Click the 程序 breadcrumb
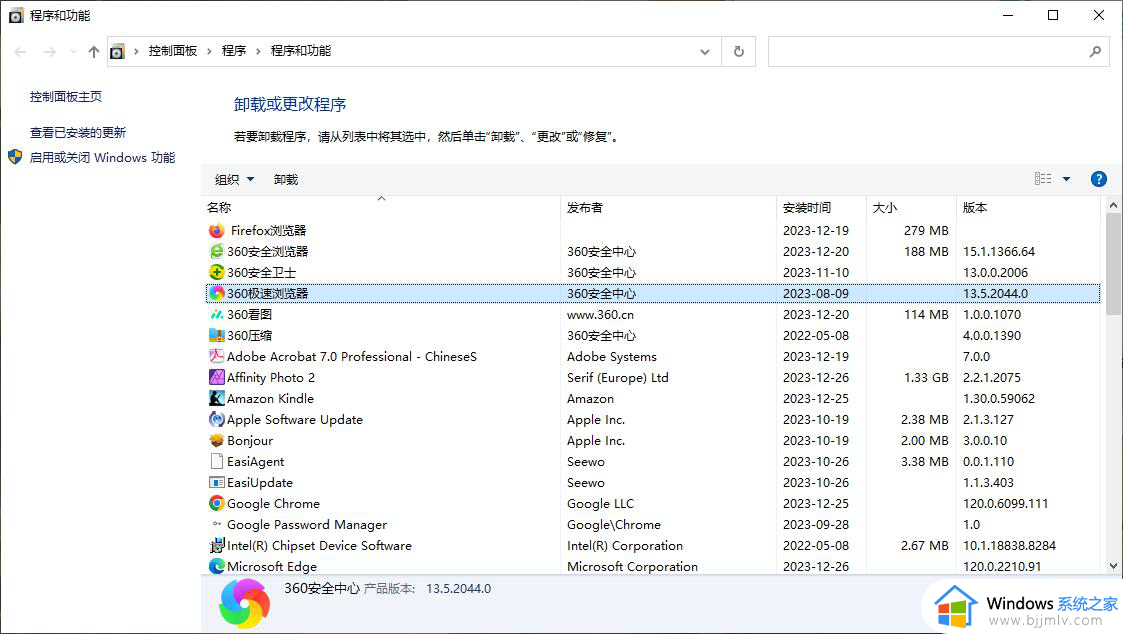Viewport: 1123px width, 634px height. pos(233,51)
